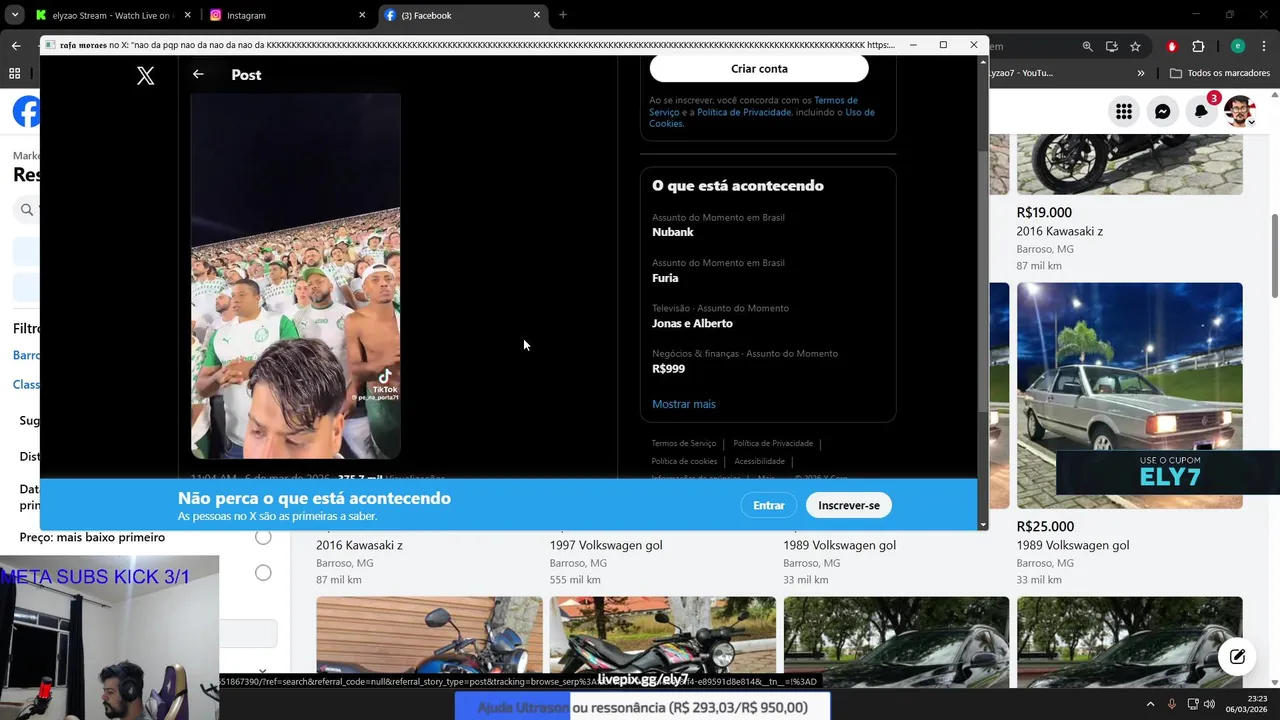Click the Facebook compose pencil floating icon
The width and height of the screenshot is (1280, 720).
1237,657
